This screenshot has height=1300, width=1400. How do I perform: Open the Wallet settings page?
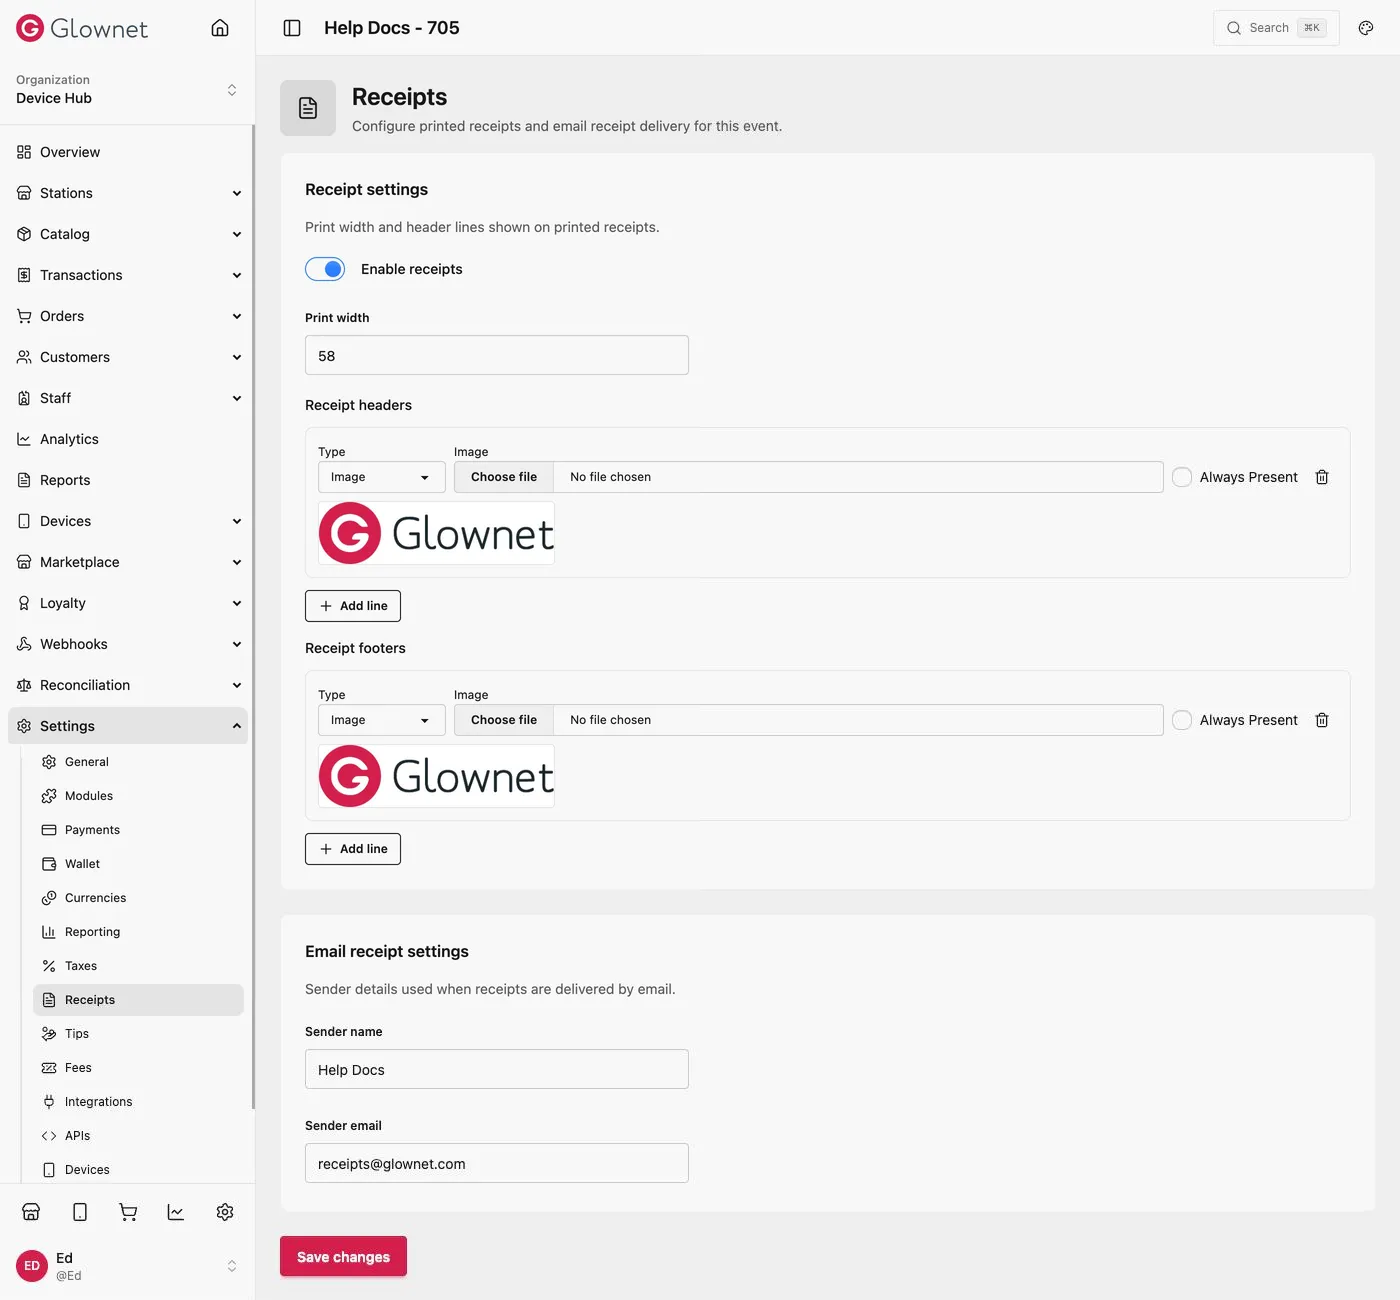(x=138, y=864)
